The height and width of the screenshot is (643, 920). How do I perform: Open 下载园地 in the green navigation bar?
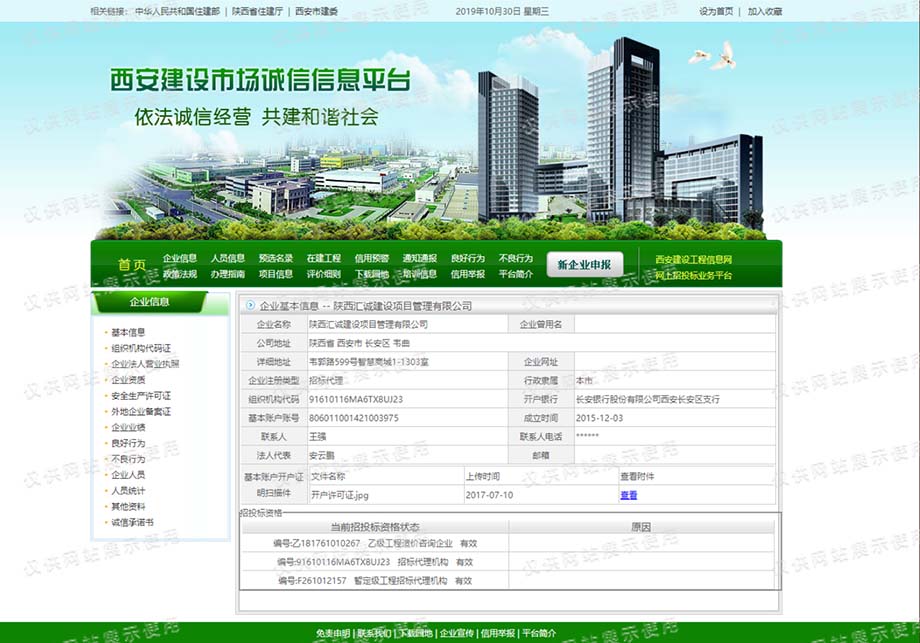coord(372,274)
